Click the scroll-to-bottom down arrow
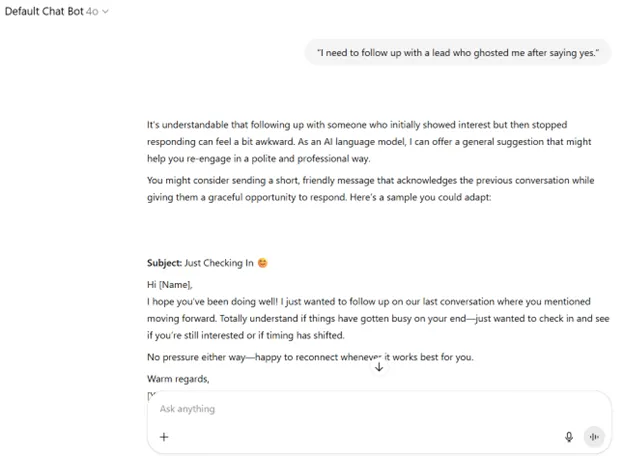This screenshot has height=456, width=624. [x=379, y=367]
